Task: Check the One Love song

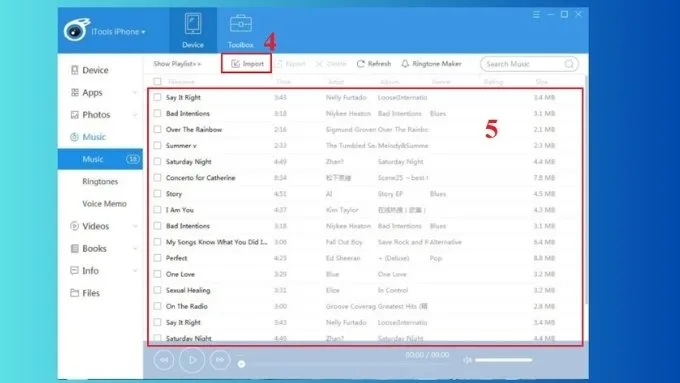Action: (x=157, y=274)
